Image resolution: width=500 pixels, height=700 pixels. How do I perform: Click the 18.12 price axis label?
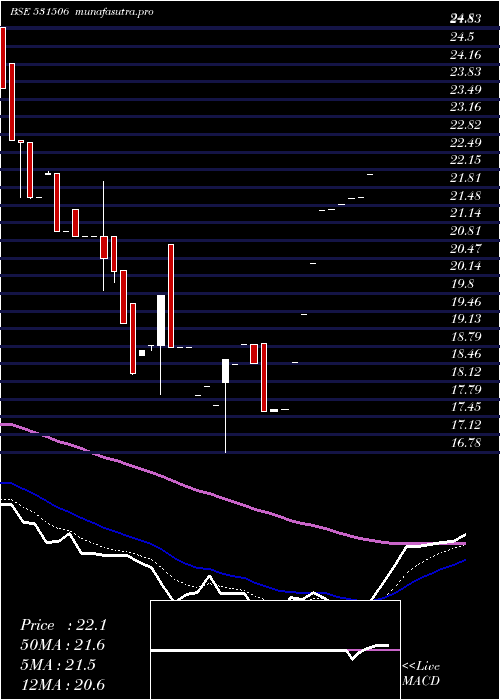[466, 372]
